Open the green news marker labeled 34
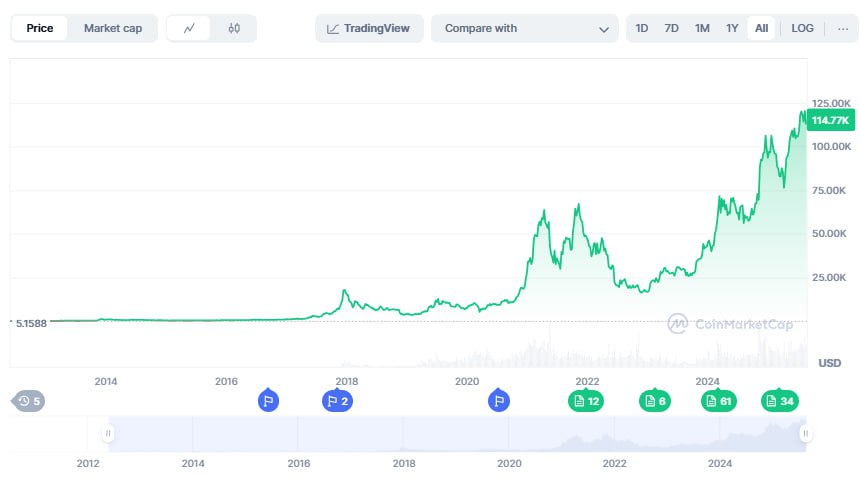 pos(779,401)
